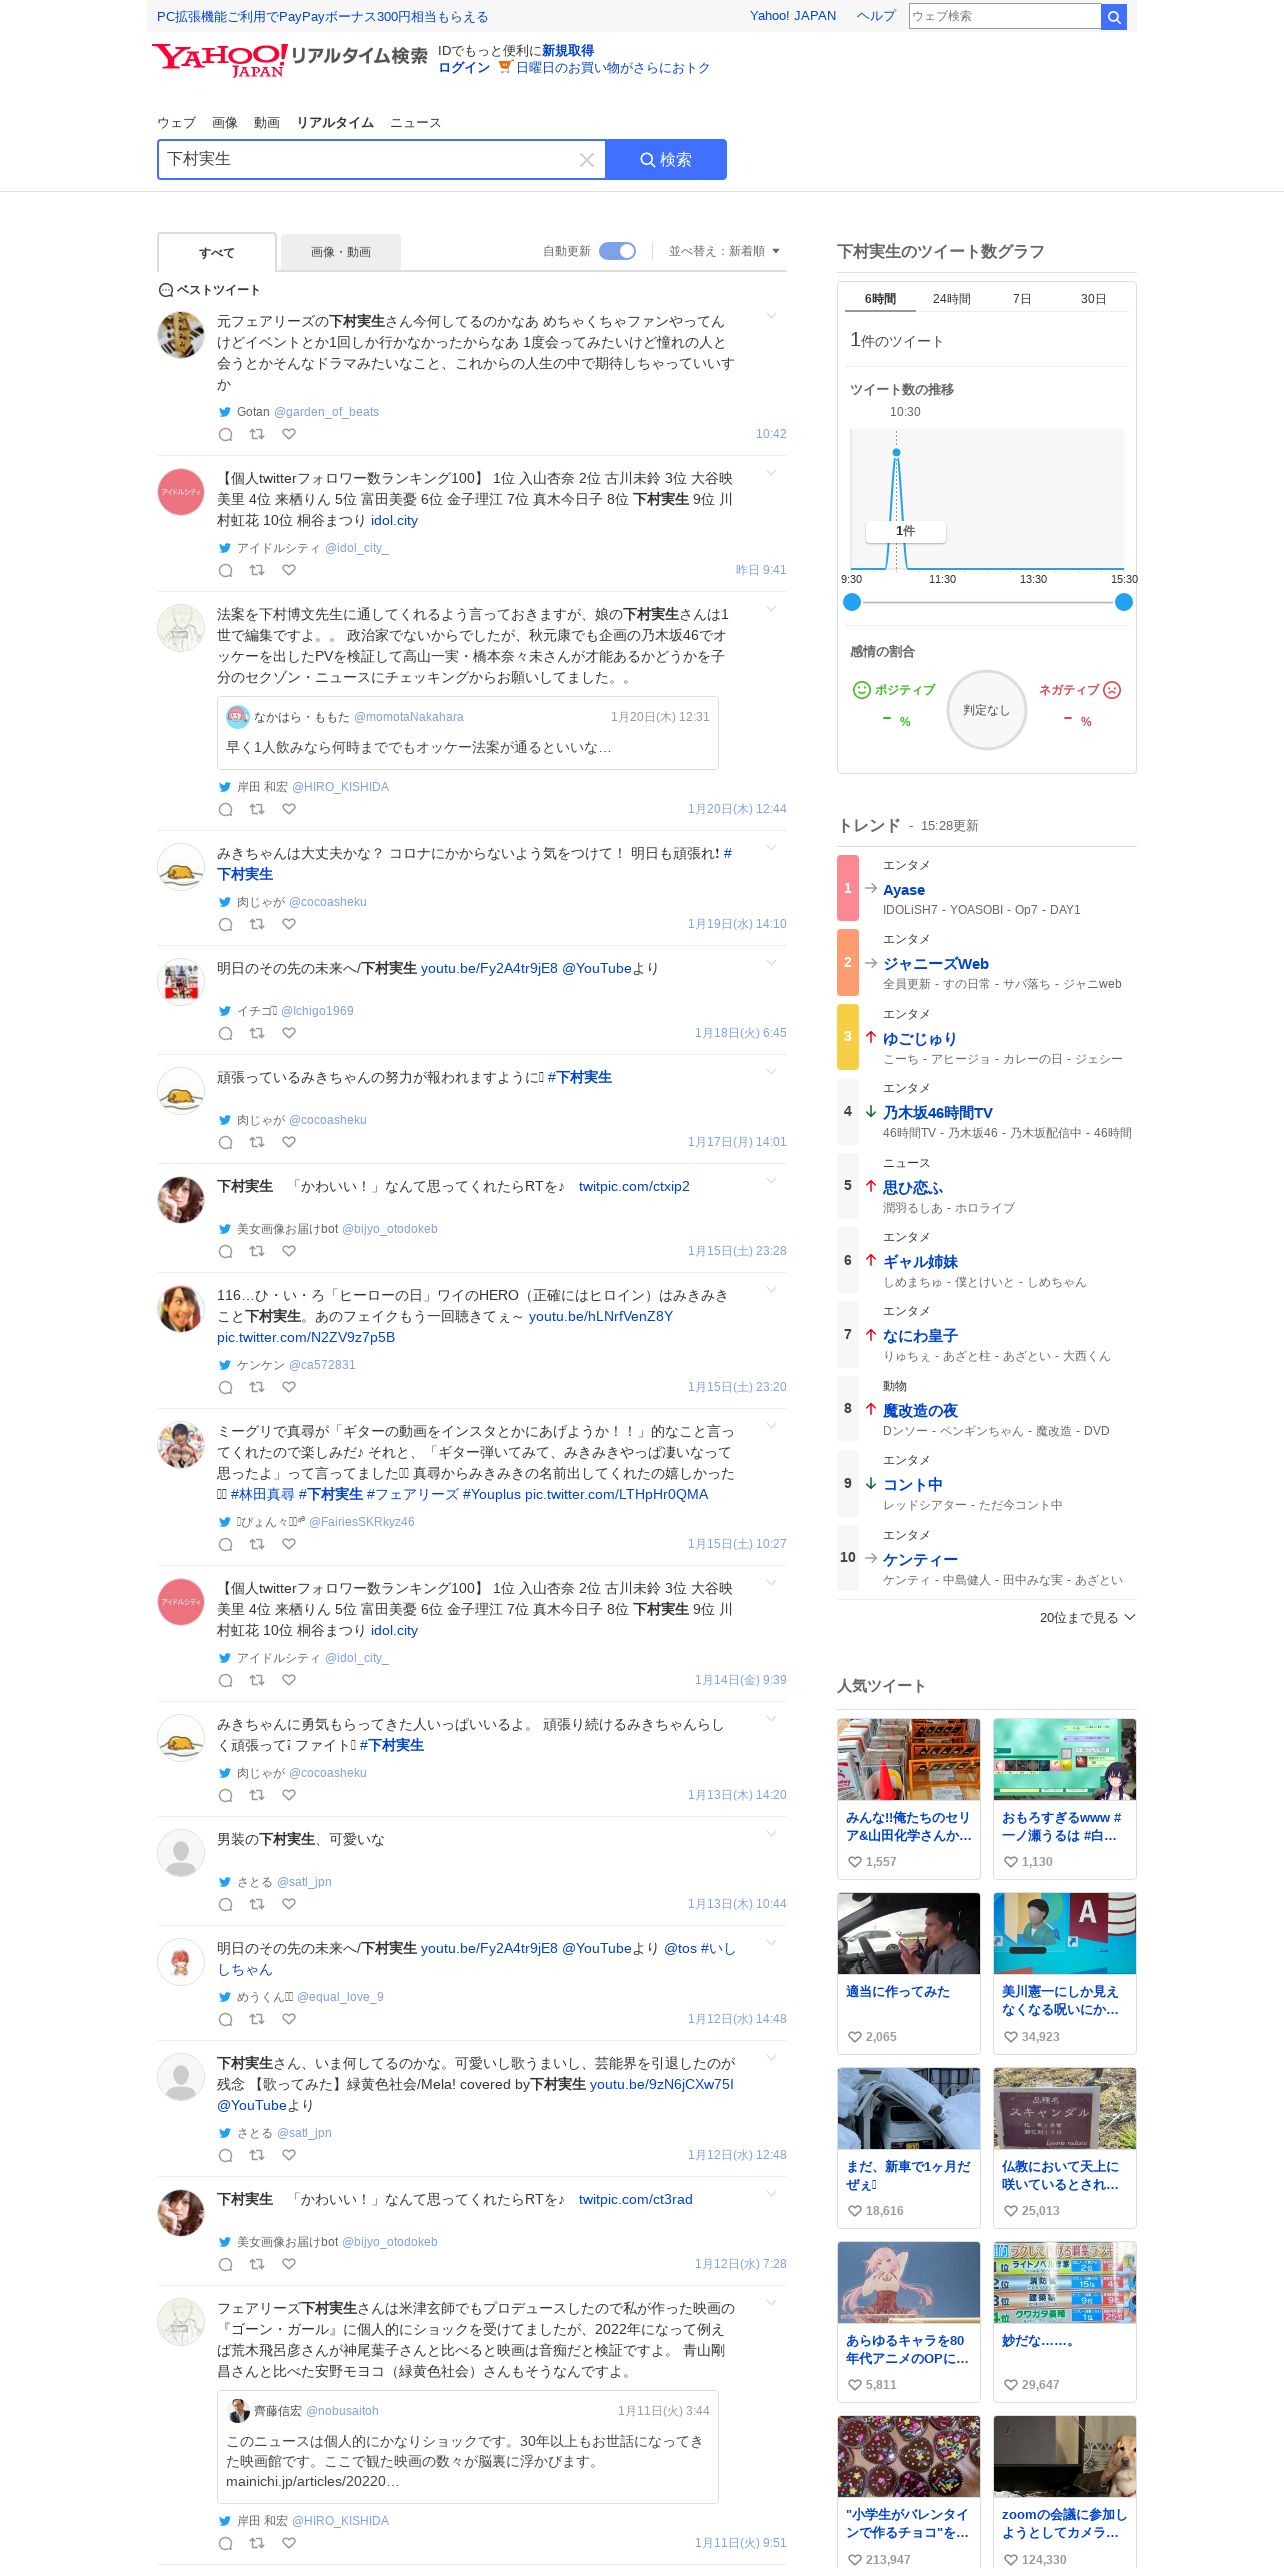Expand options on the ケンケン tweet

tap(771, 1290)
